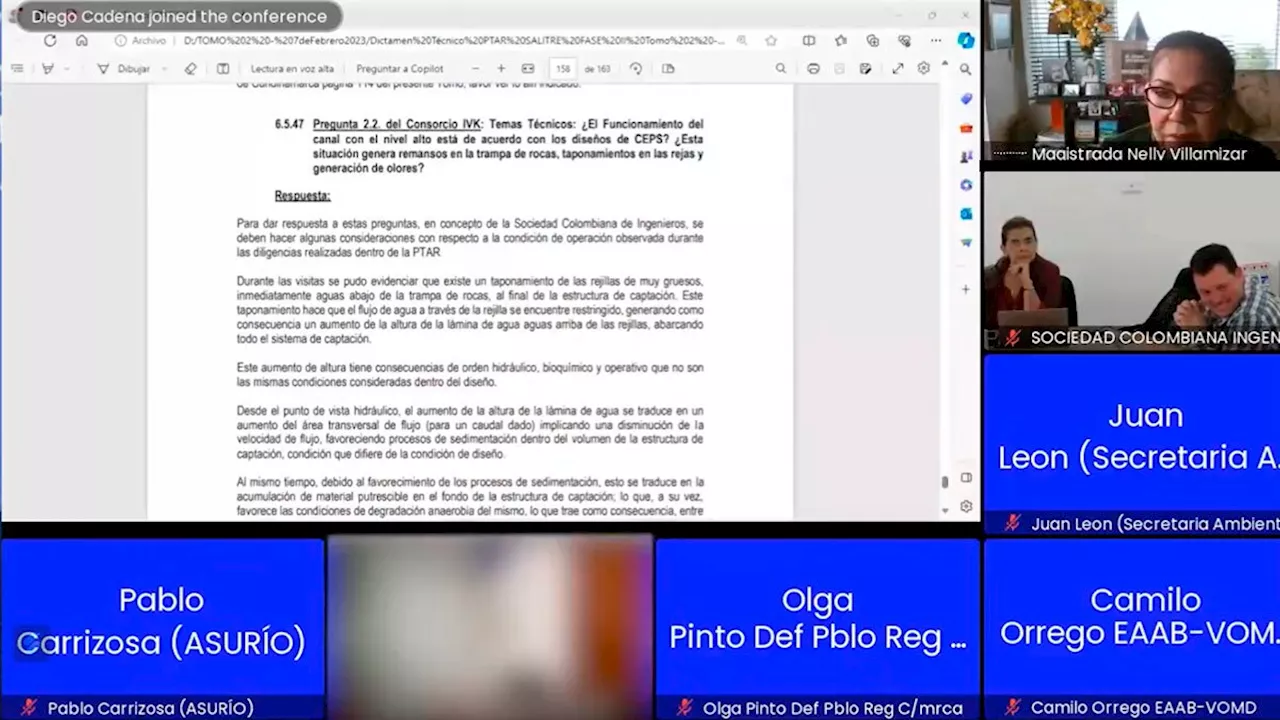
Task: Open browser collections icon
Action: tap(873, 41)
